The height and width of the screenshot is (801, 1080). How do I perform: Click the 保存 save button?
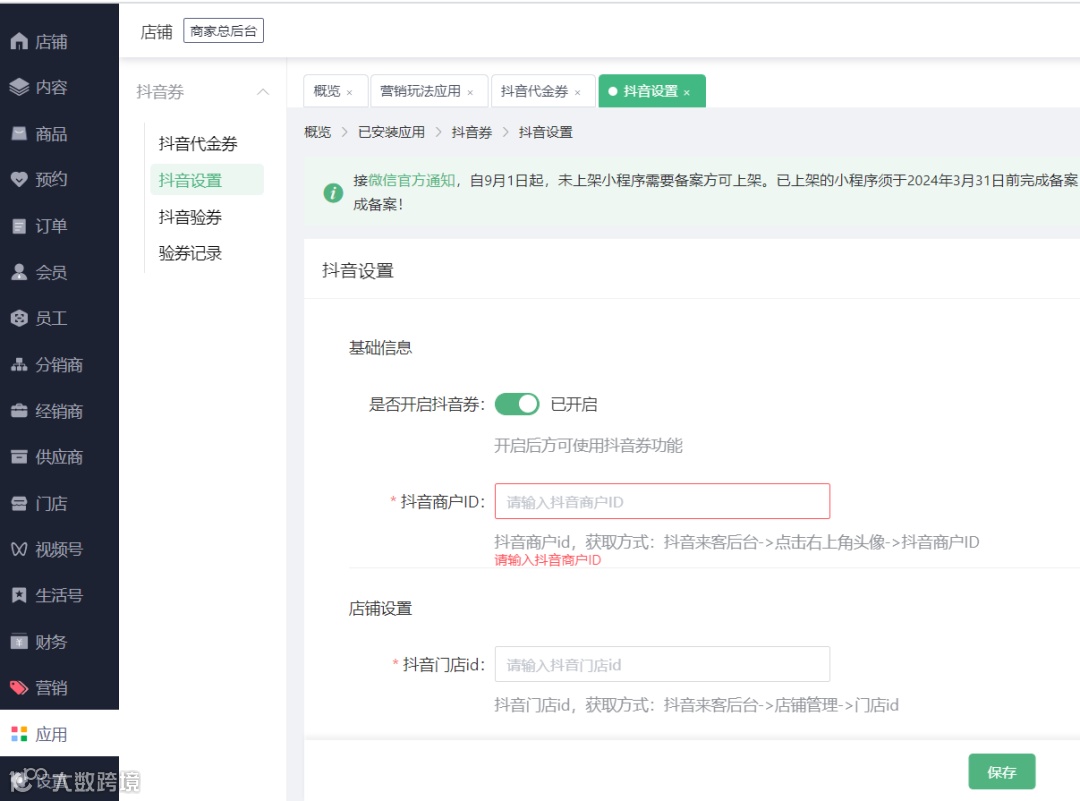(x=1001, y=772)
